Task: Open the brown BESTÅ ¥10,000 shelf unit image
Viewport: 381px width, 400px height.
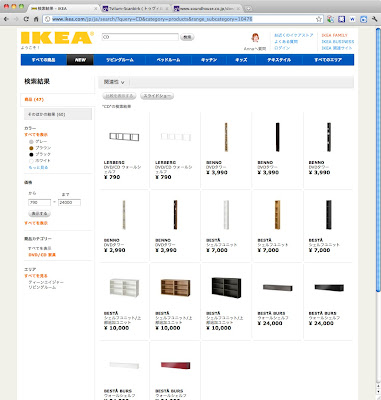Action: [175, 288]
